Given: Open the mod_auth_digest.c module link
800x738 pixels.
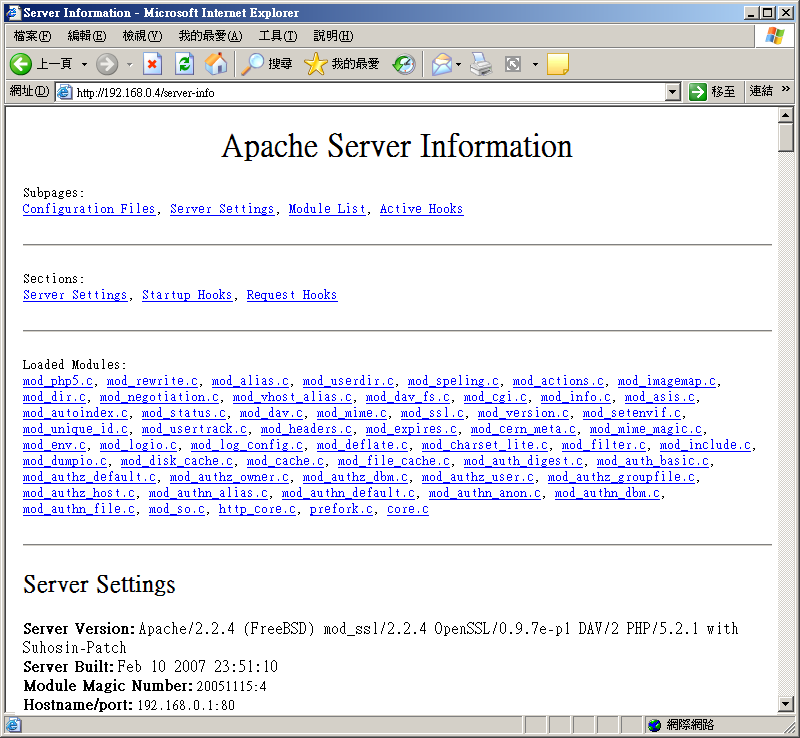Looking at the screenshot, I should (523, 461).
